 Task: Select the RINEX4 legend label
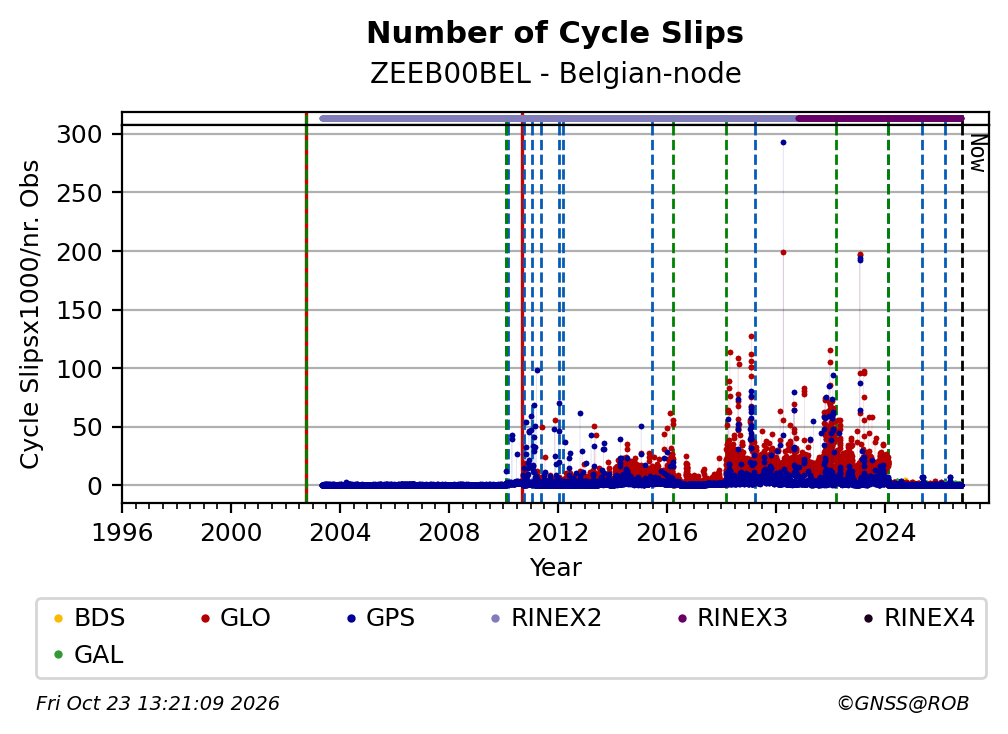click(x=930, y=618)
